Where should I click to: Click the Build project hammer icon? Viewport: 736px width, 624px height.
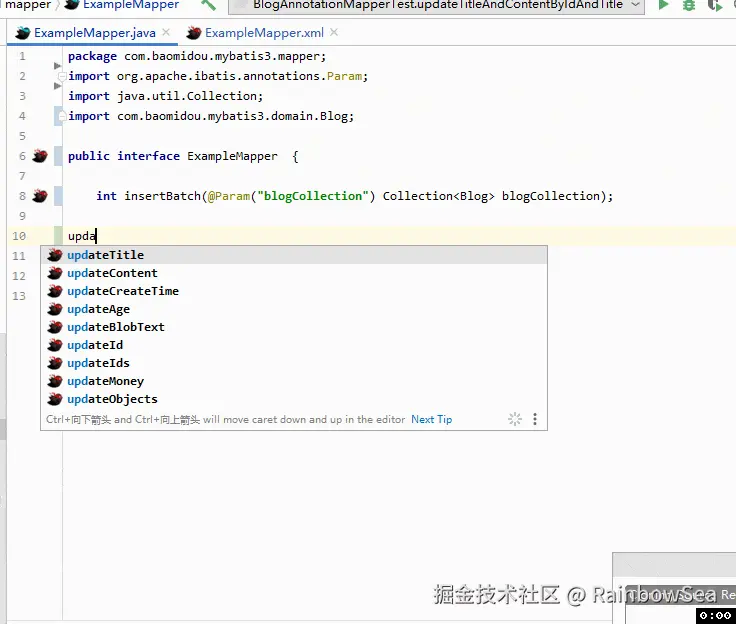pos(208,5)
